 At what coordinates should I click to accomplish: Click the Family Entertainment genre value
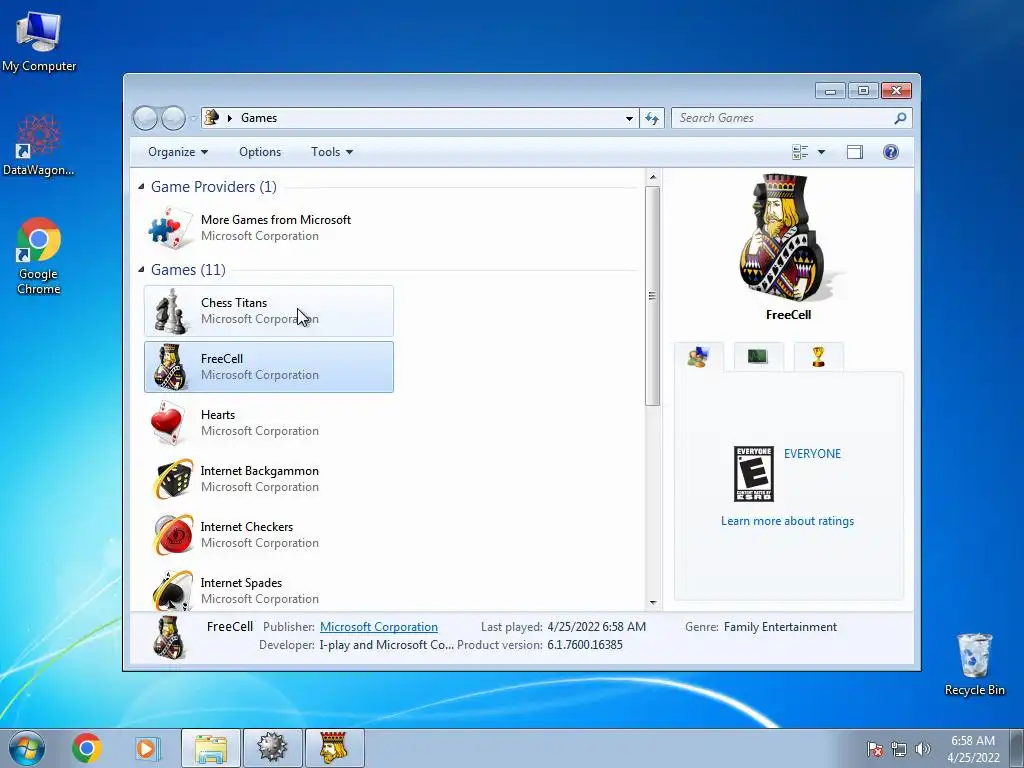780,627
